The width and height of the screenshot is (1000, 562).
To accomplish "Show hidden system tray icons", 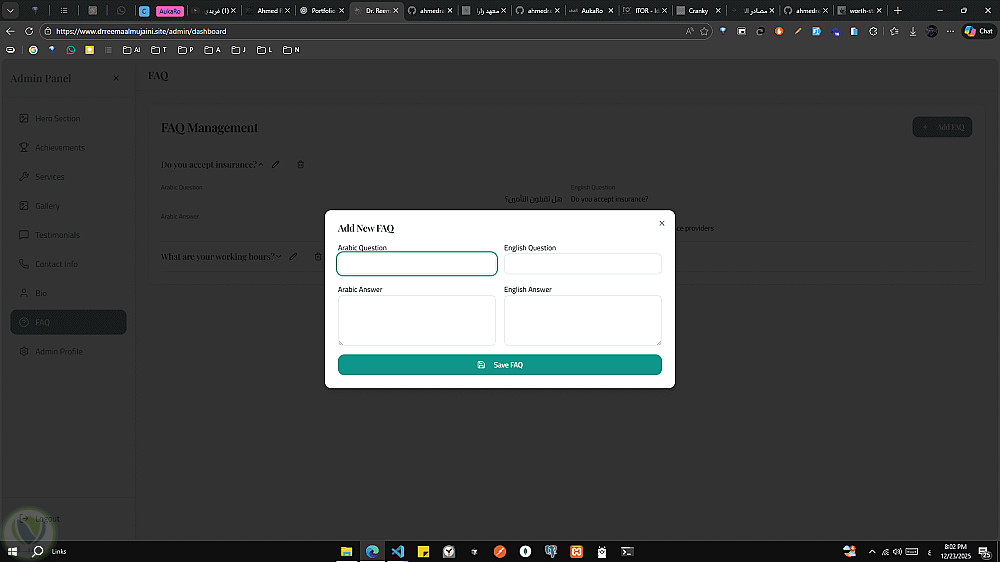I will pos(872,552).
